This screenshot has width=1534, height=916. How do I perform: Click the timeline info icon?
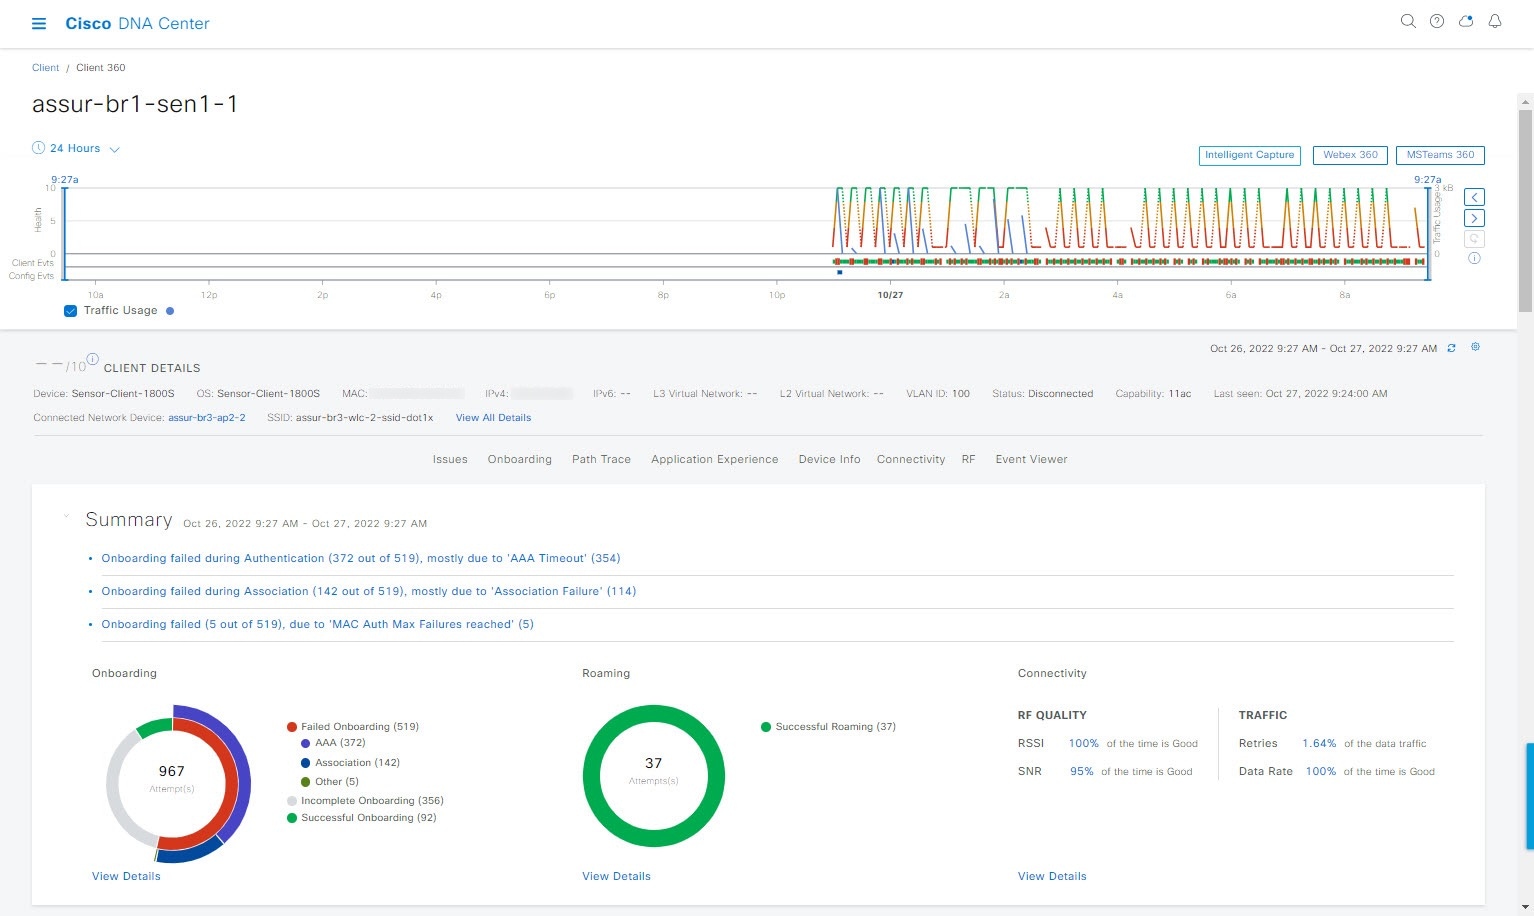click(x=1474, y=258)
